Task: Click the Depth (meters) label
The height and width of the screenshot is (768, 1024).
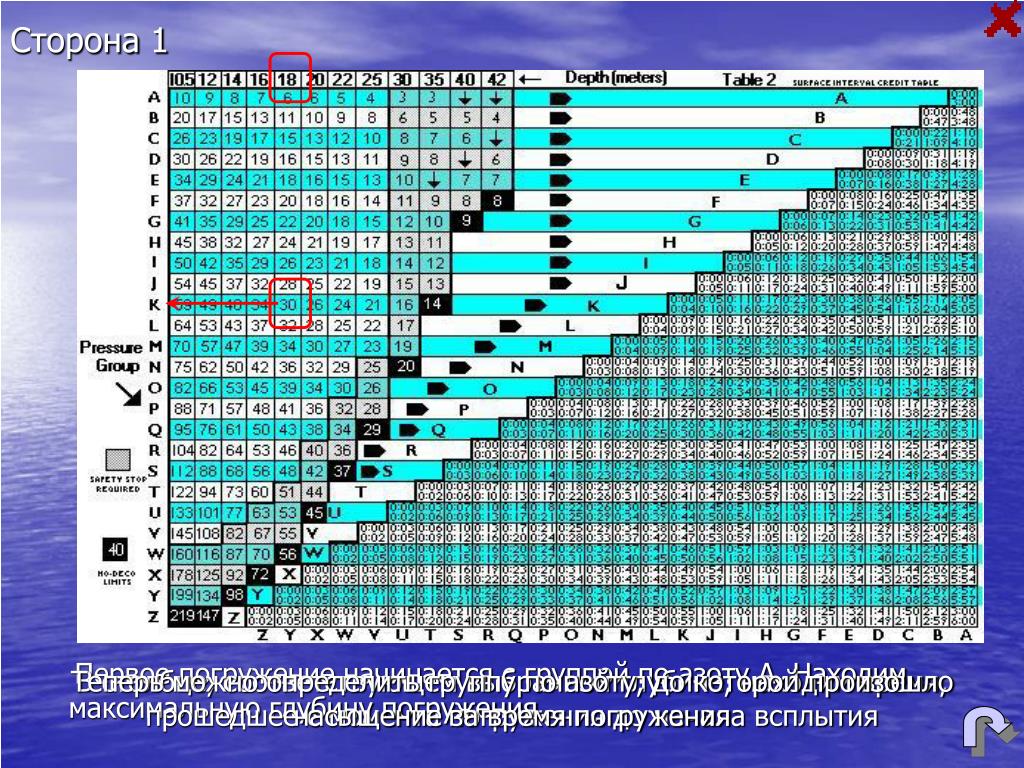Action: click(616, 78)
